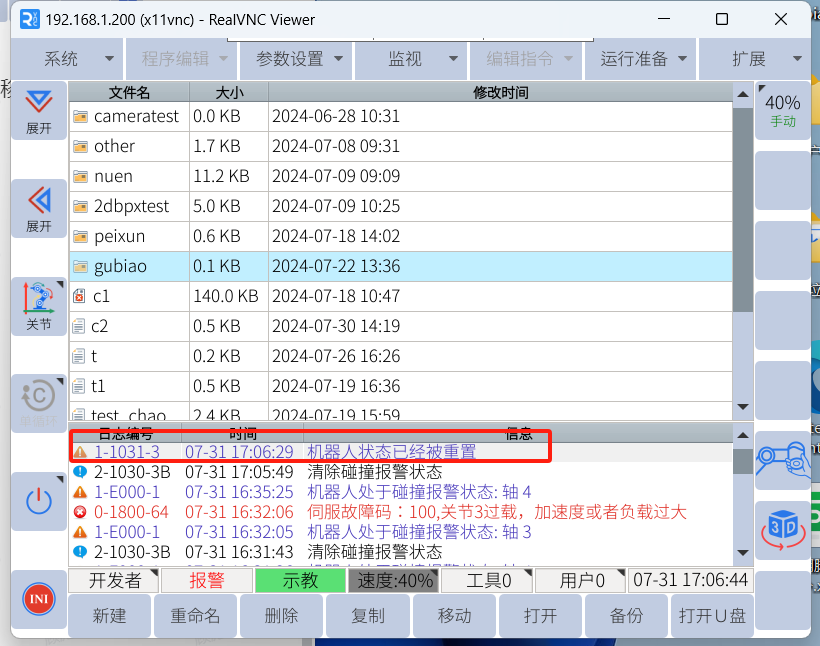Screen dimensions: 820x646
Task: Open the 系统 dropdown menu
Action: click(x=66, y=59)
